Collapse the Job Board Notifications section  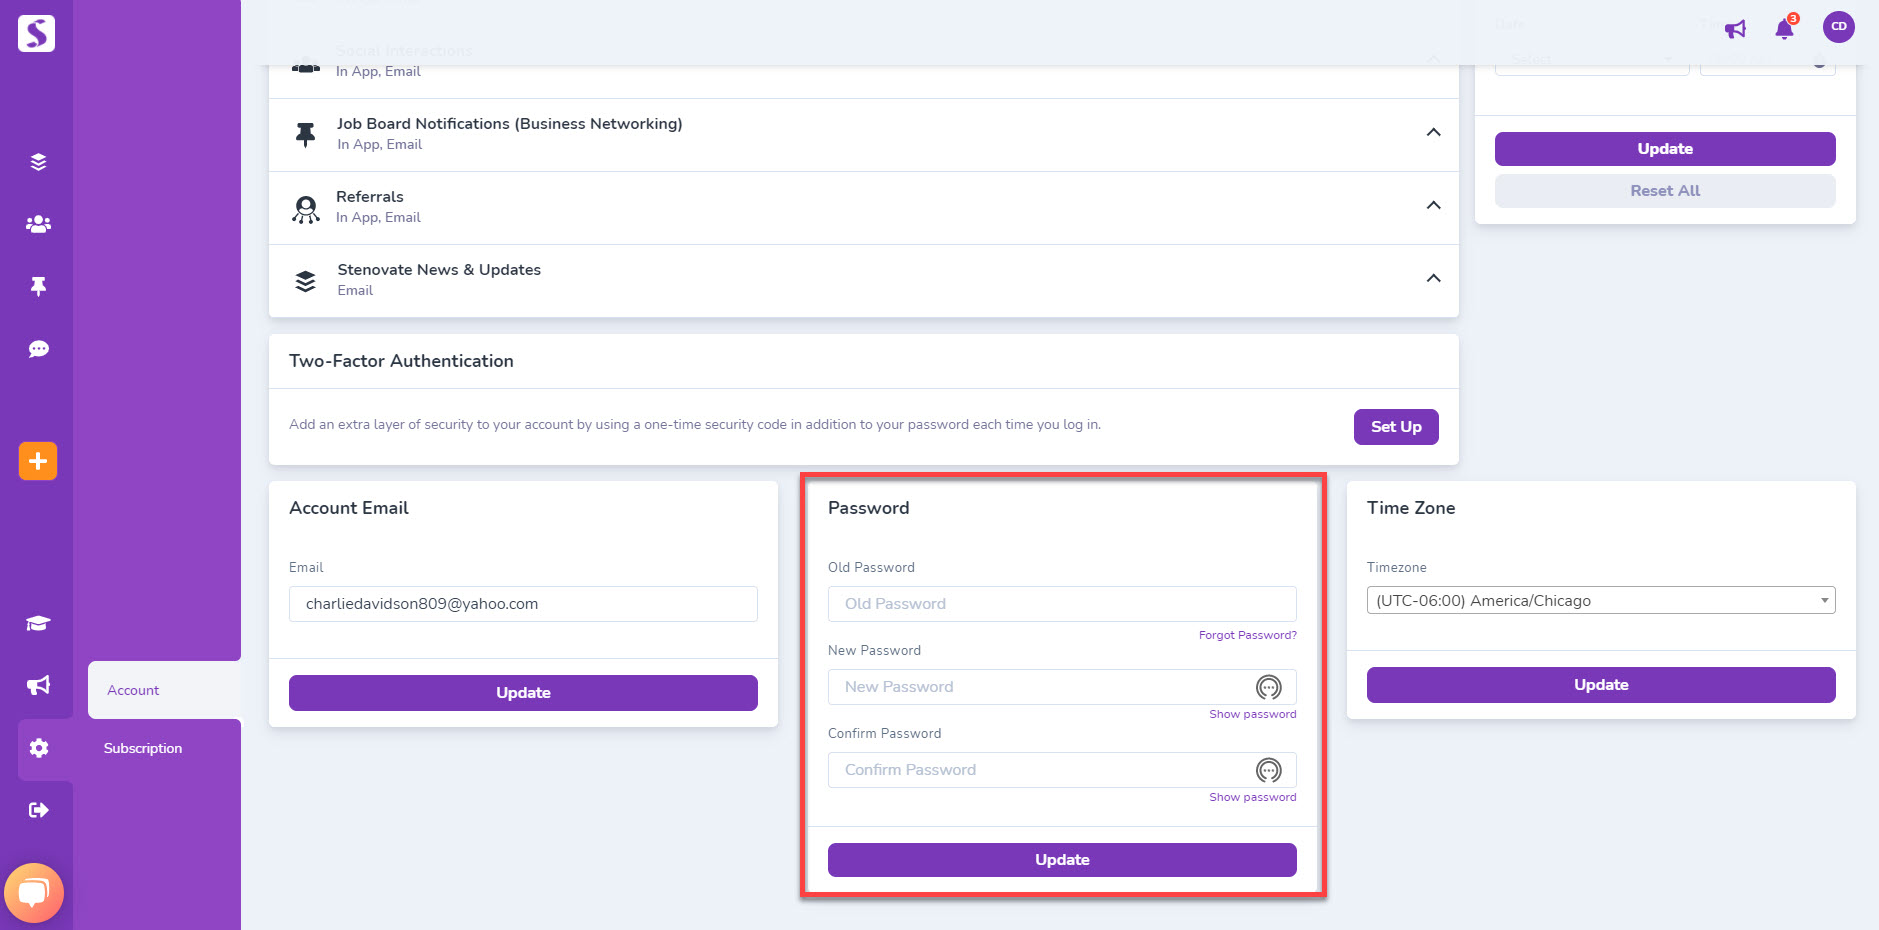pyautogui.click(x=1433, y=132)
